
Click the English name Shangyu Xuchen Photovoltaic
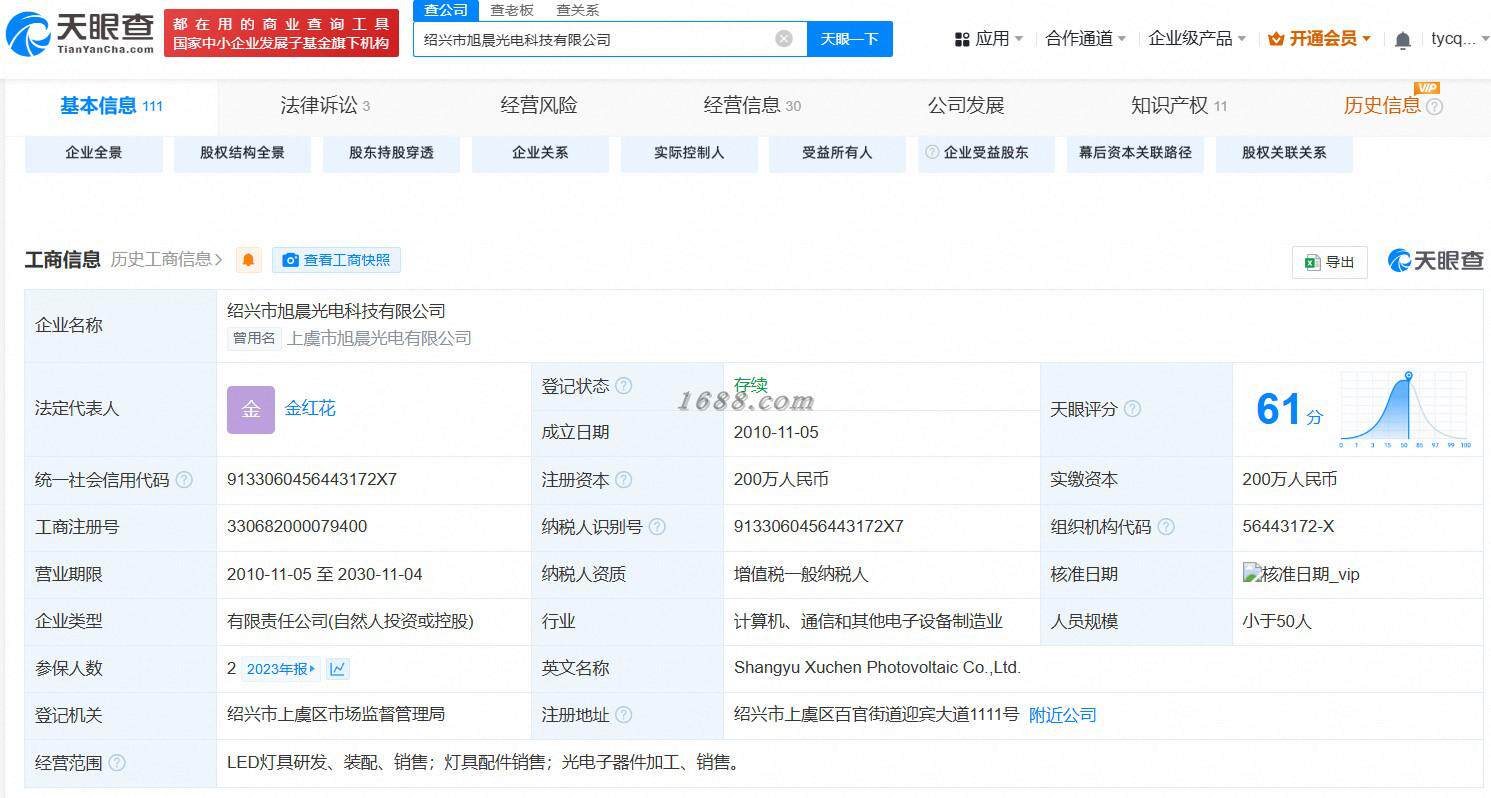pos(877,668)
